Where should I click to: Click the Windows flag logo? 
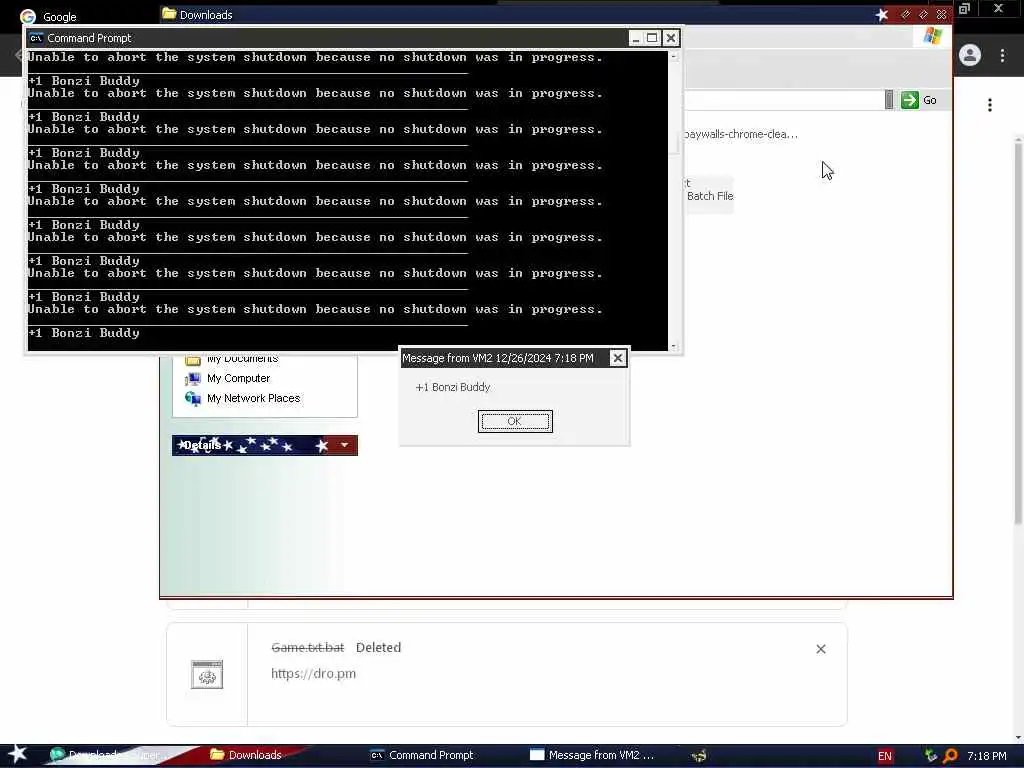coord(933,36)
